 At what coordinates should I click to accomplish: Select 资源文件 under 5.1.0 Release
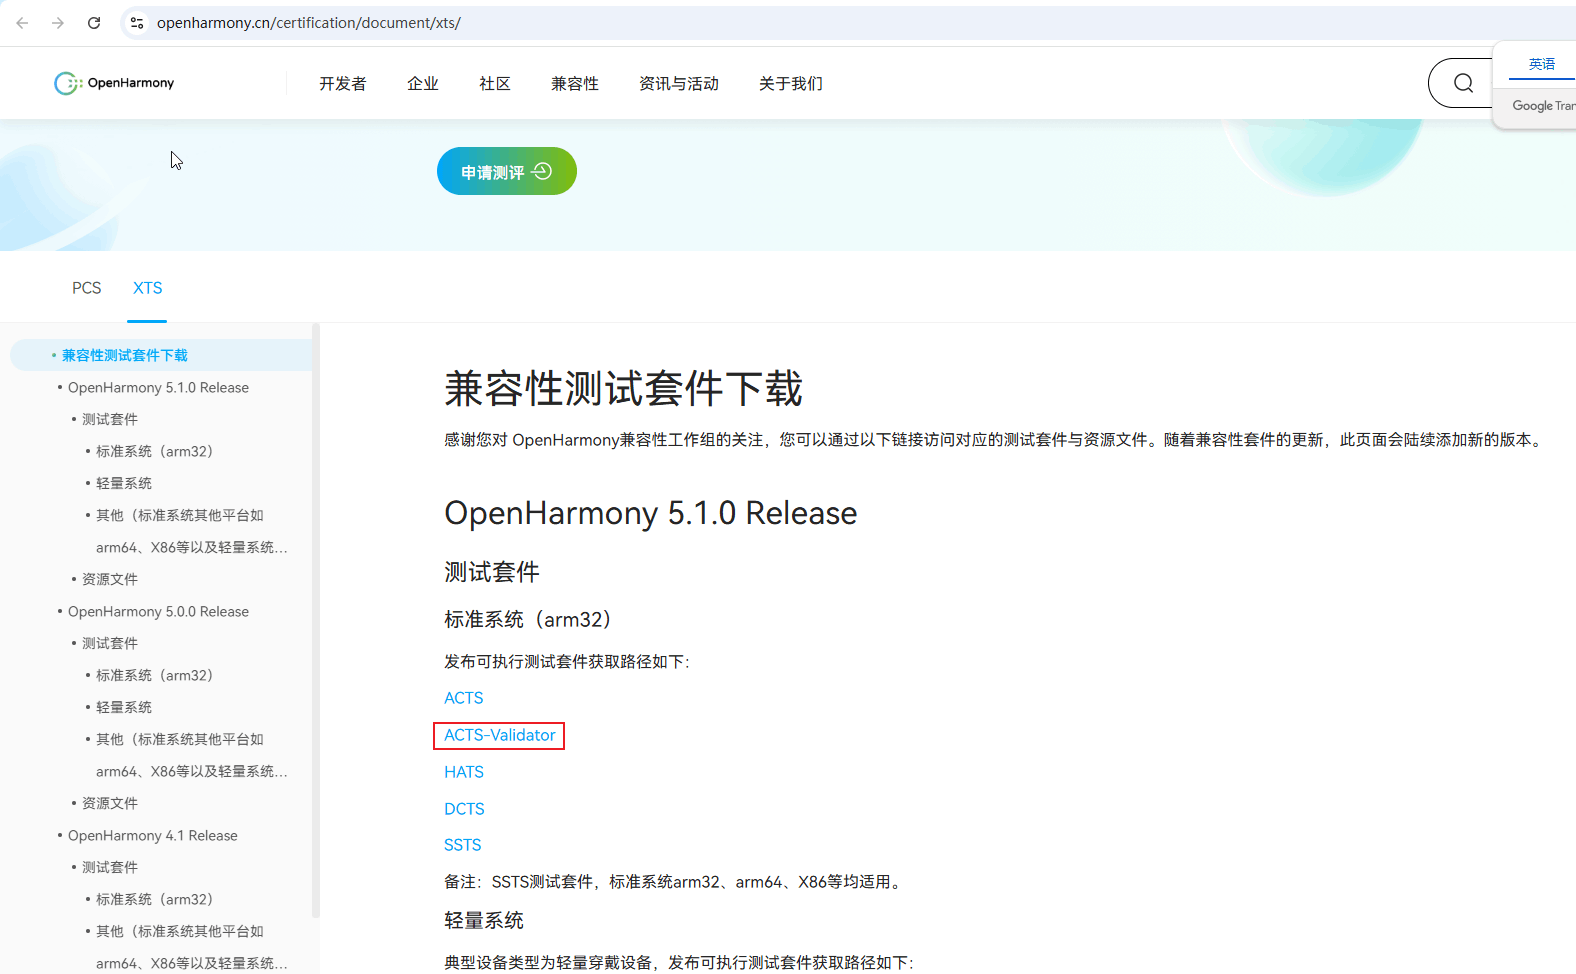pos(110,579)
